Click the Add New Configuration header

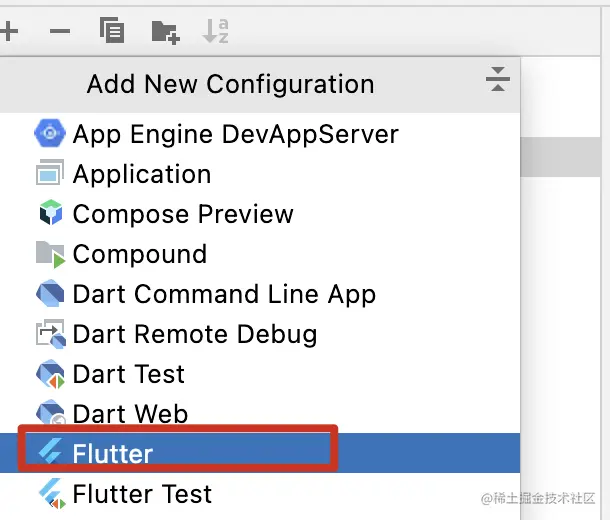(230, 83)
